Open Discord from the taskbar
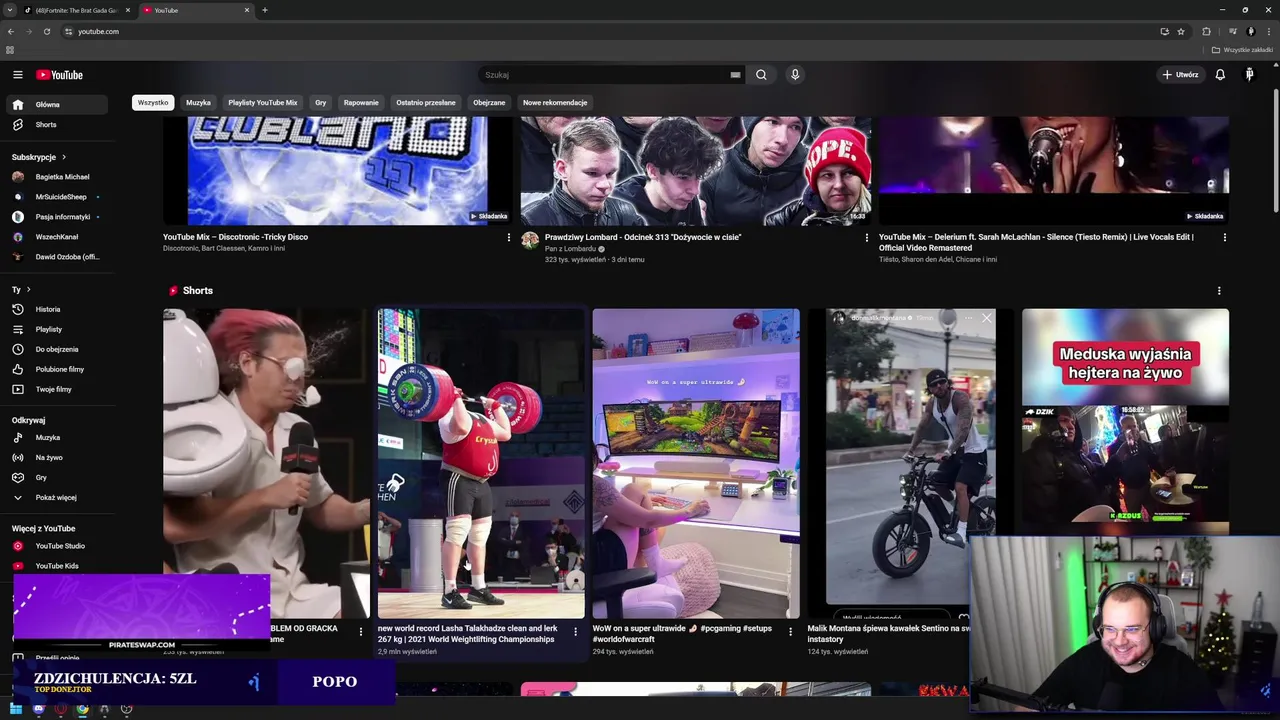 coord(38,709)
